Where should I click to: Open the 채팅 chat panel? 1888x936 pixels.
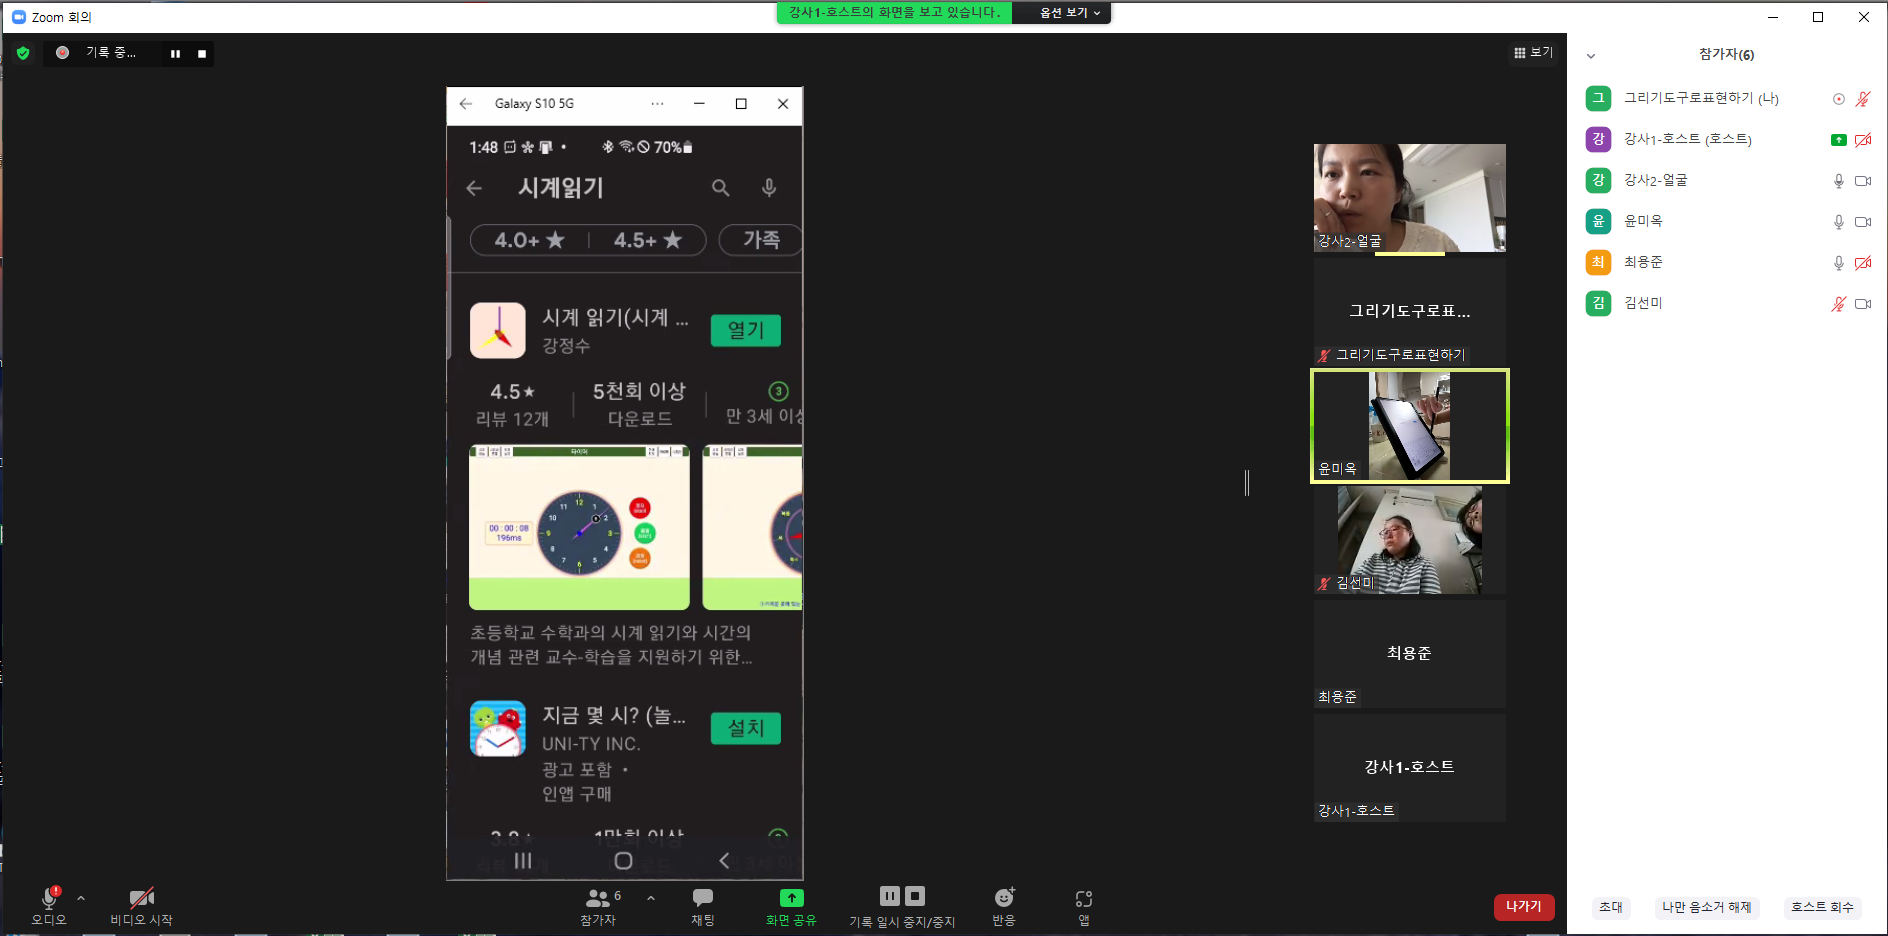(x=703, y=905)
